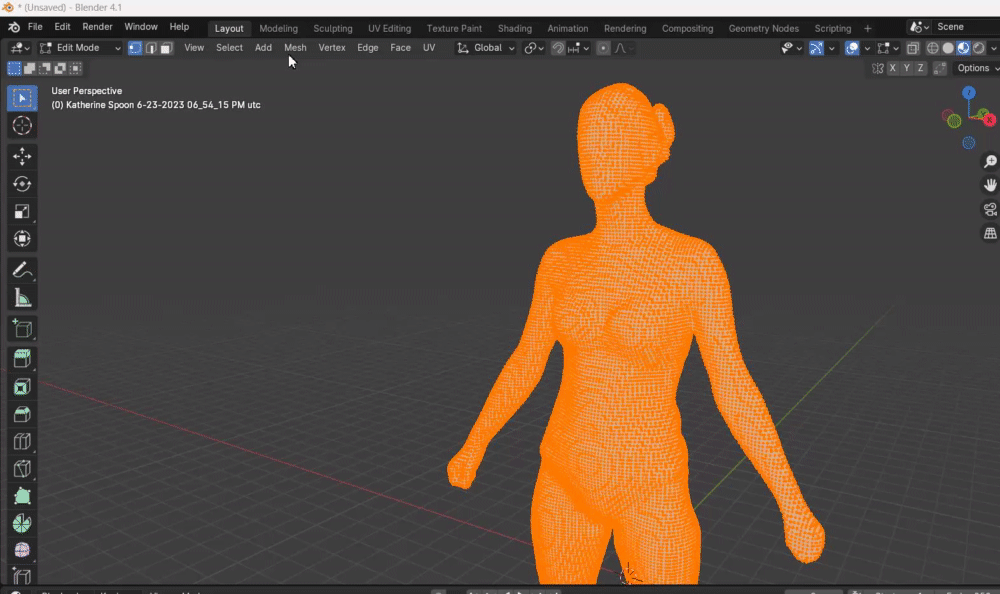Open snapping options dropdown
This screenshot has height=594, width=1000.
pyautogui.click(x=578, y=48)
